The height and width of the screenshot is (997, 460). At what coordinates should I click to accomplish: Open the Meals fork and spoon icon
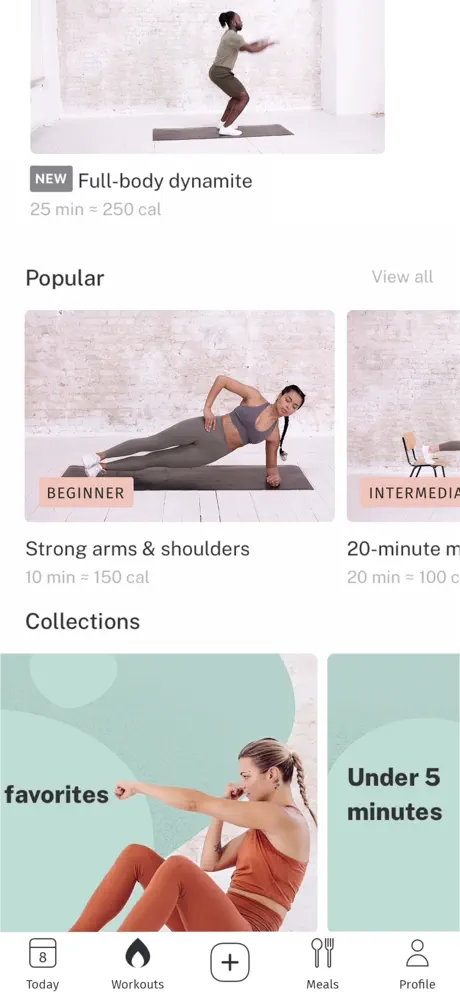click(x=323, y=953)
